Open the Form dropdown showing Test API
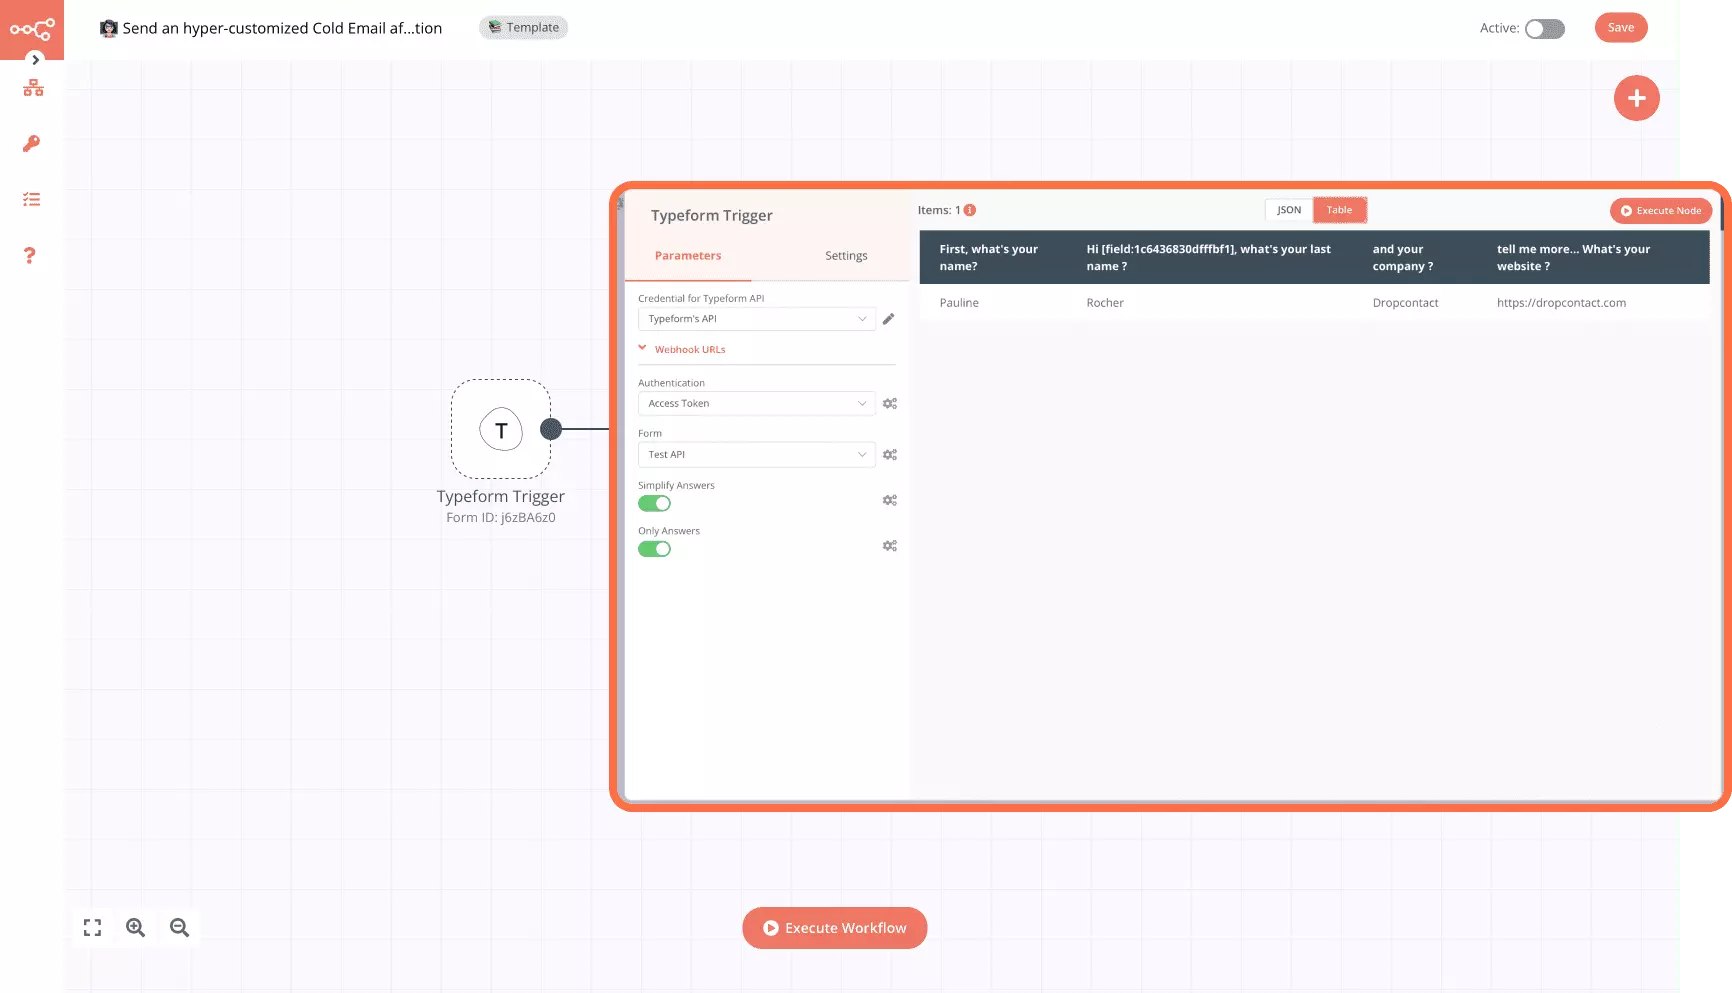Viewport: 1732px width, 993px height. pos(756,454)
